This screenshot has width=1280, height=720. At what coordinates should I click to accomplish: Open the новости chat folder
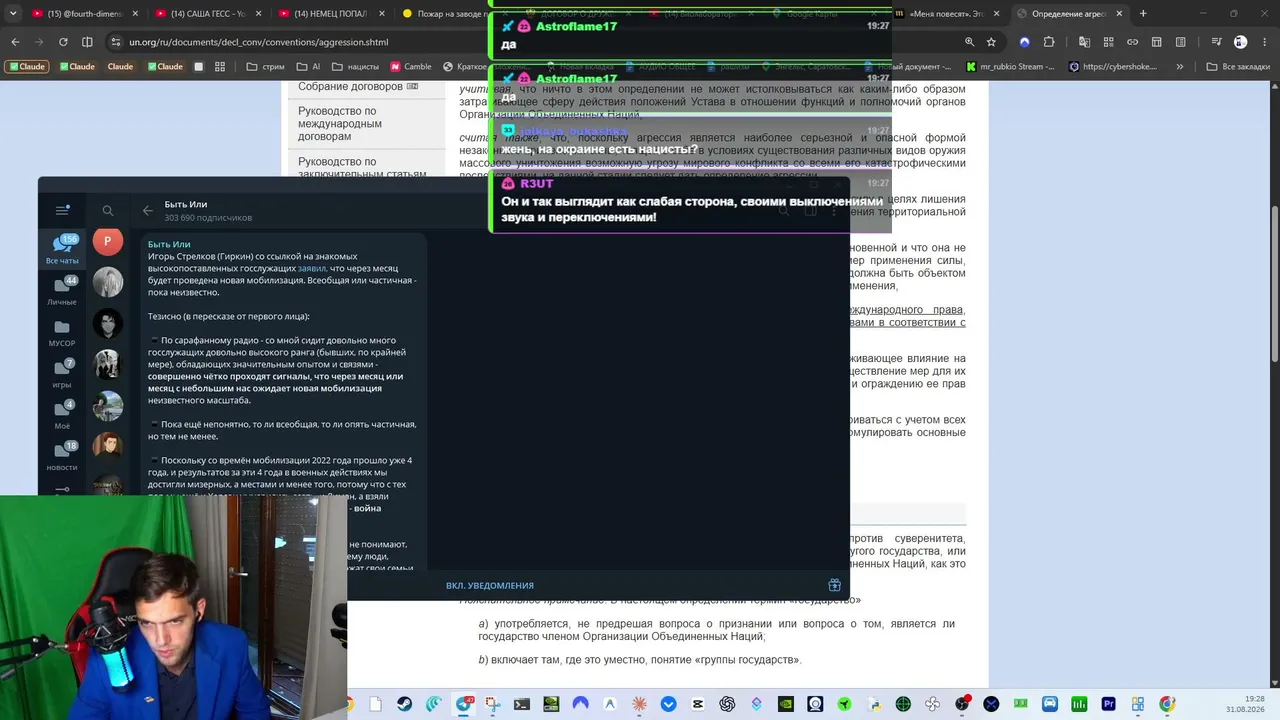(x=62, y=457)
